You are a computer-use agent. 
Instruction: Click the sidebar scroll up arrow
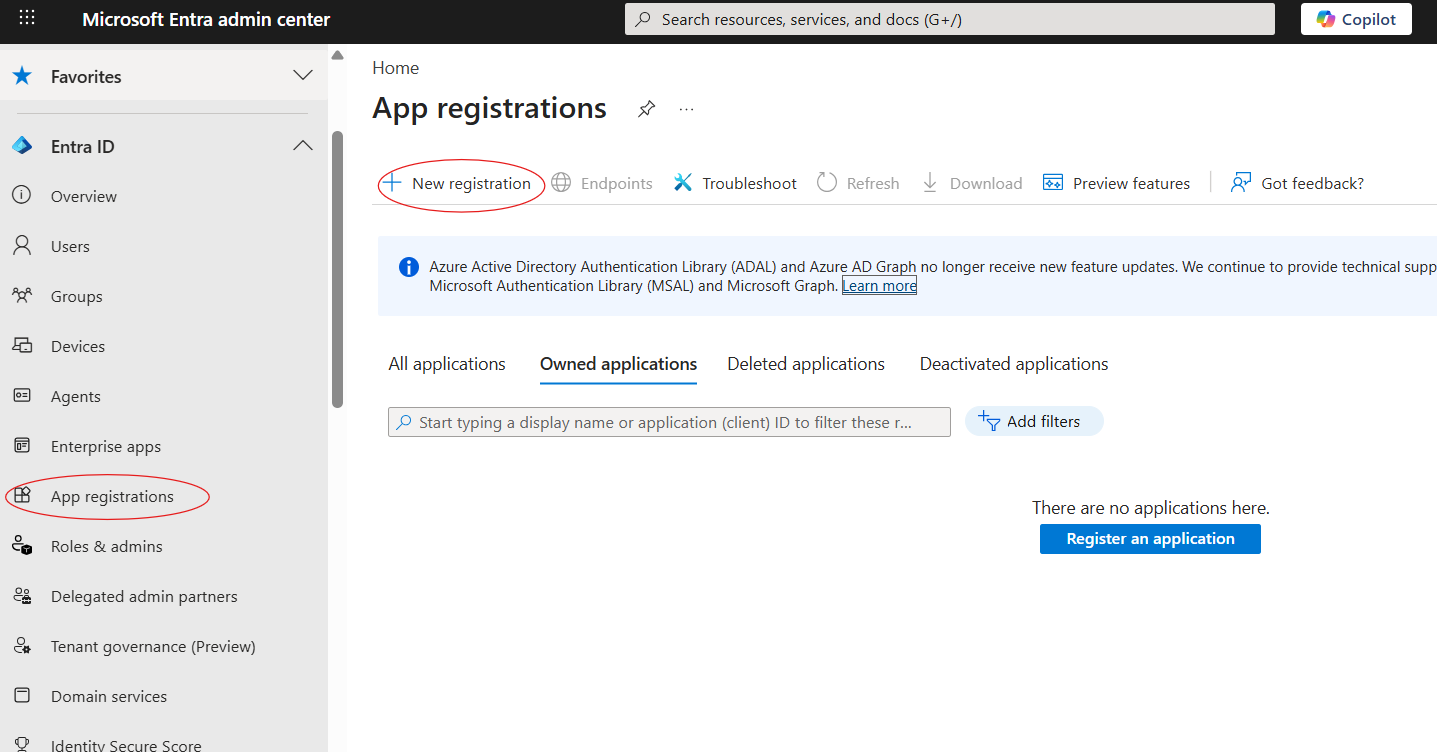[338, 56]
